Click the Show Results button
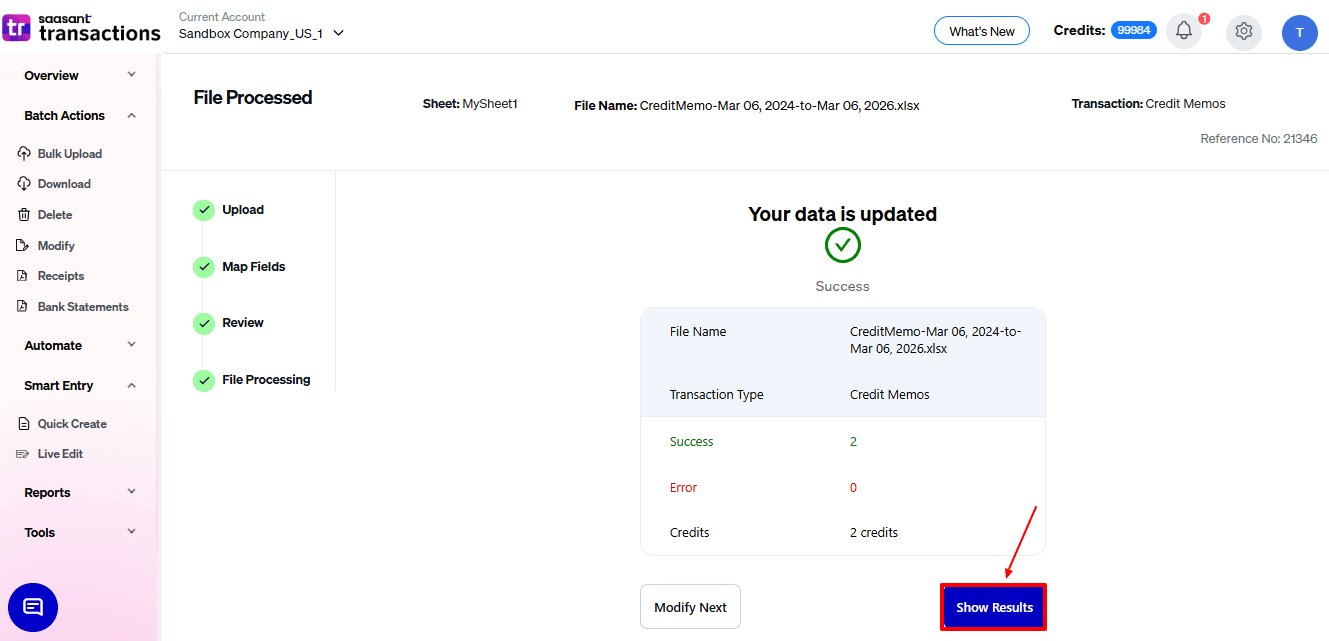 coord(994,607)
